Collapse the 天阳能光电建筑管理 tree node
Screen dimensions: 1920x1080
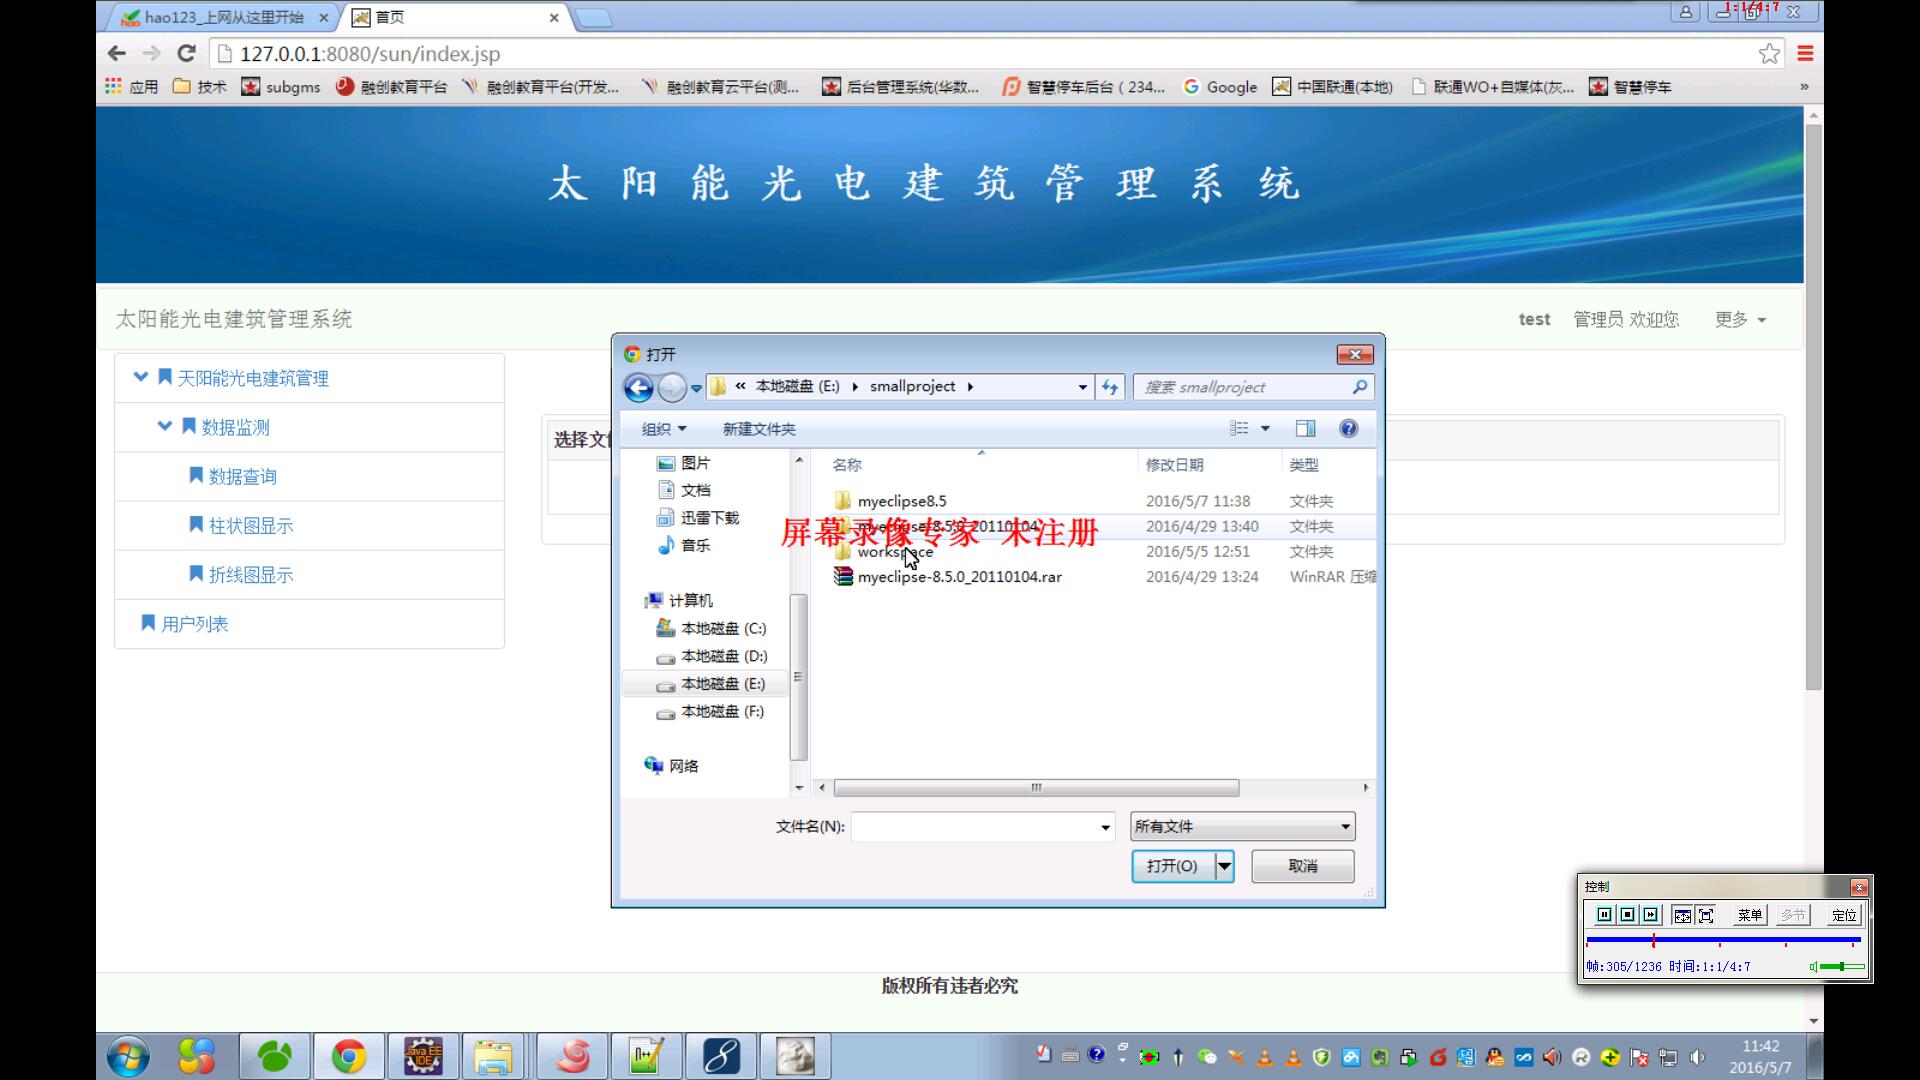click(141, 377)
